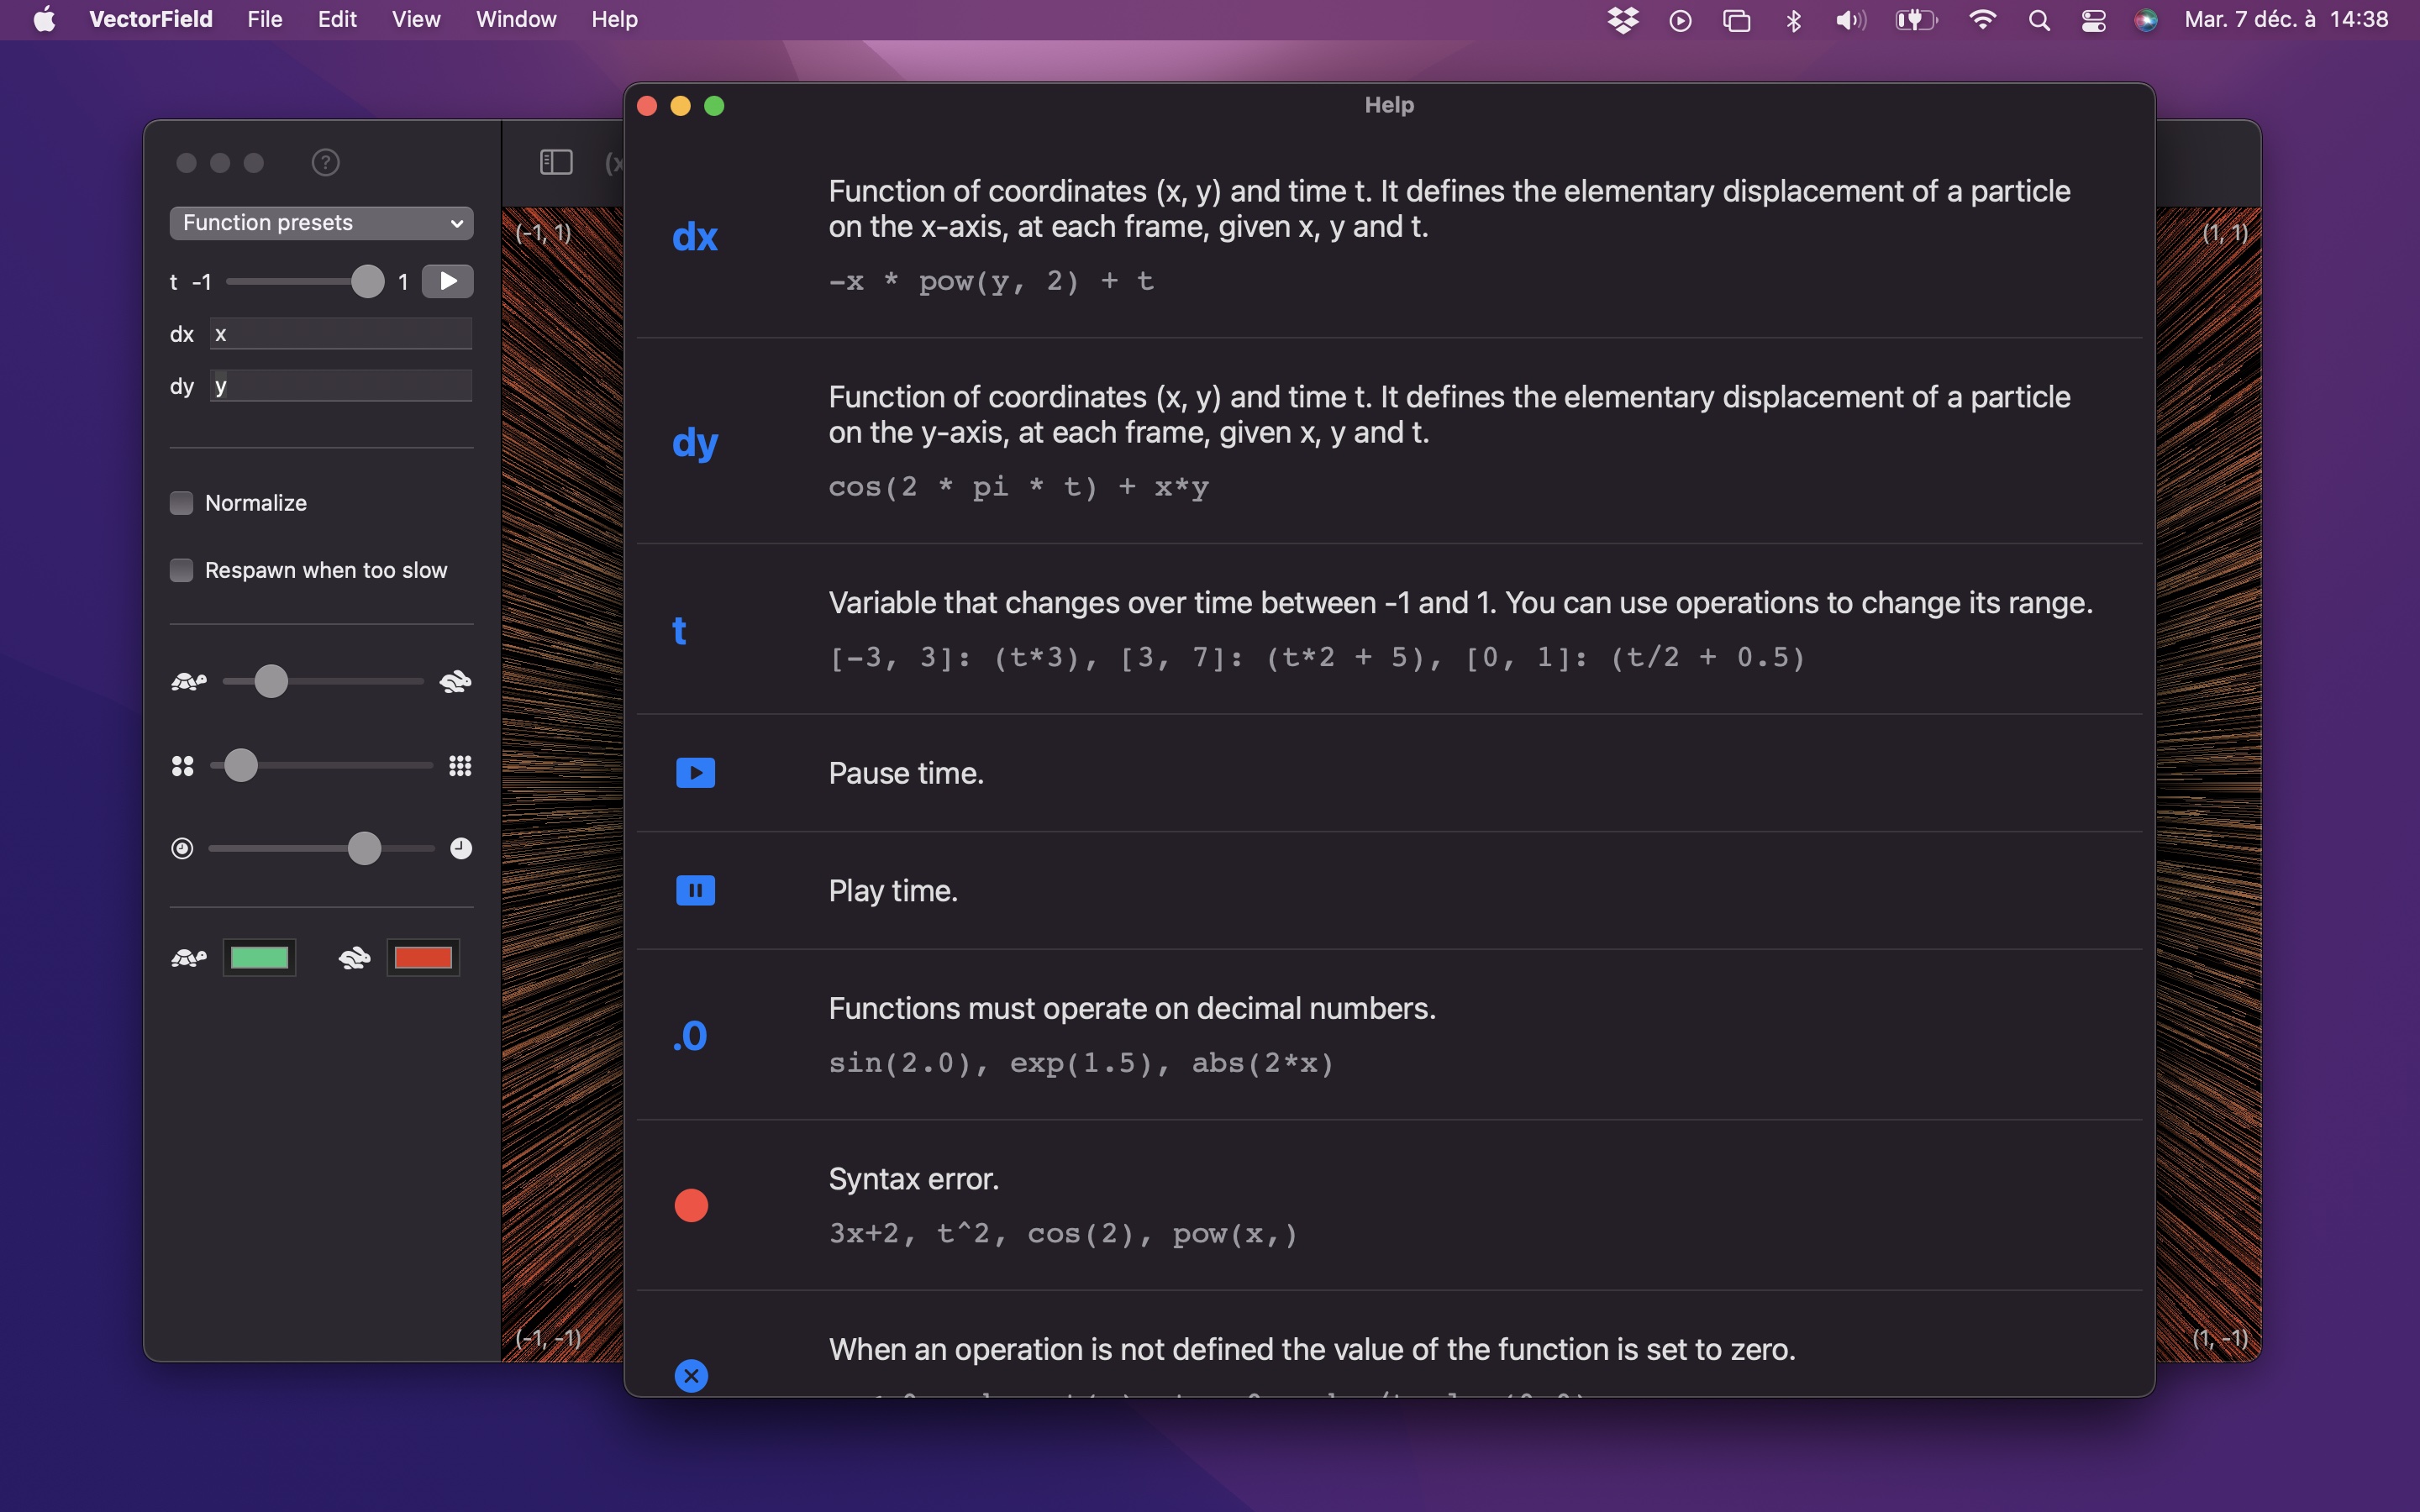Click the few particles icon
Screen dimensions: 2420x1512
pos(182,766)
